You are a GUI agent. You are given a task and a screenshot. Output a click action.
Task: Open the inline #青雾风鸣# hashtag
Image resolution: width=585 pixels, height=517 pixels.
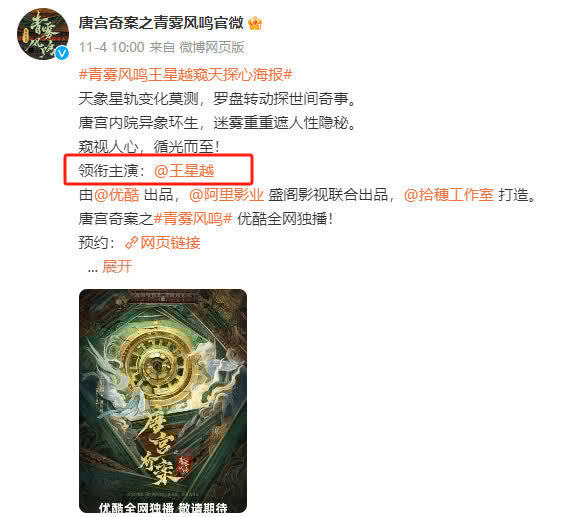pyautogui.click(x=193, y=219)
